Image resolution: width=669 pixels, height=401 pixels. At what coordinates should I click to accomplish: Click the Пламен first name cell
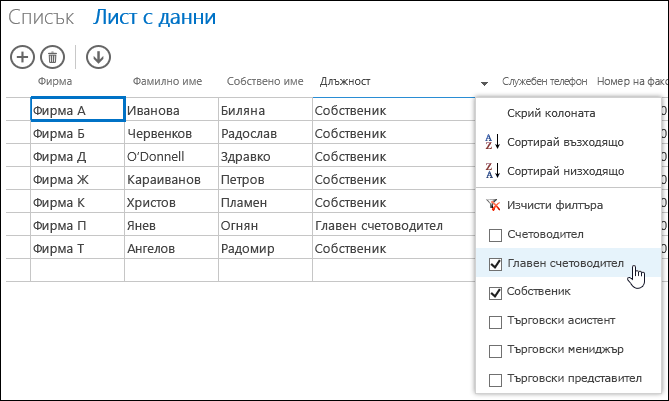point(265,202)
